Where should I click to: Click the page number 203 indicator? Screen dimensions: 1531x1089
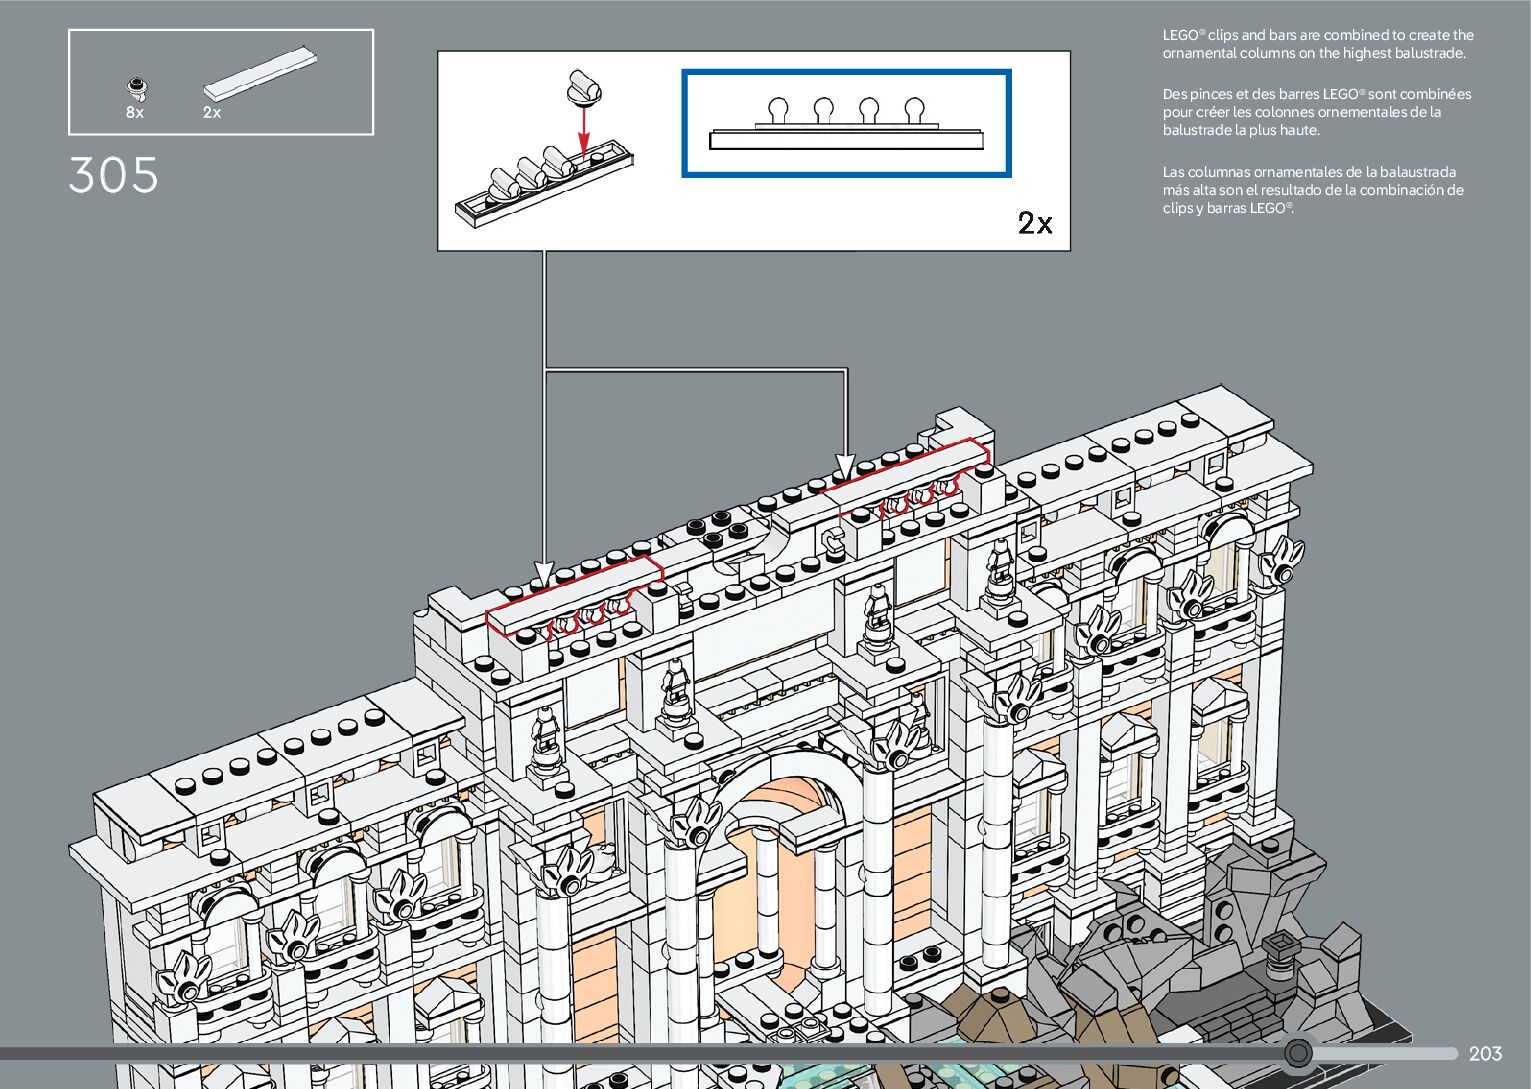(1485, 1053)
